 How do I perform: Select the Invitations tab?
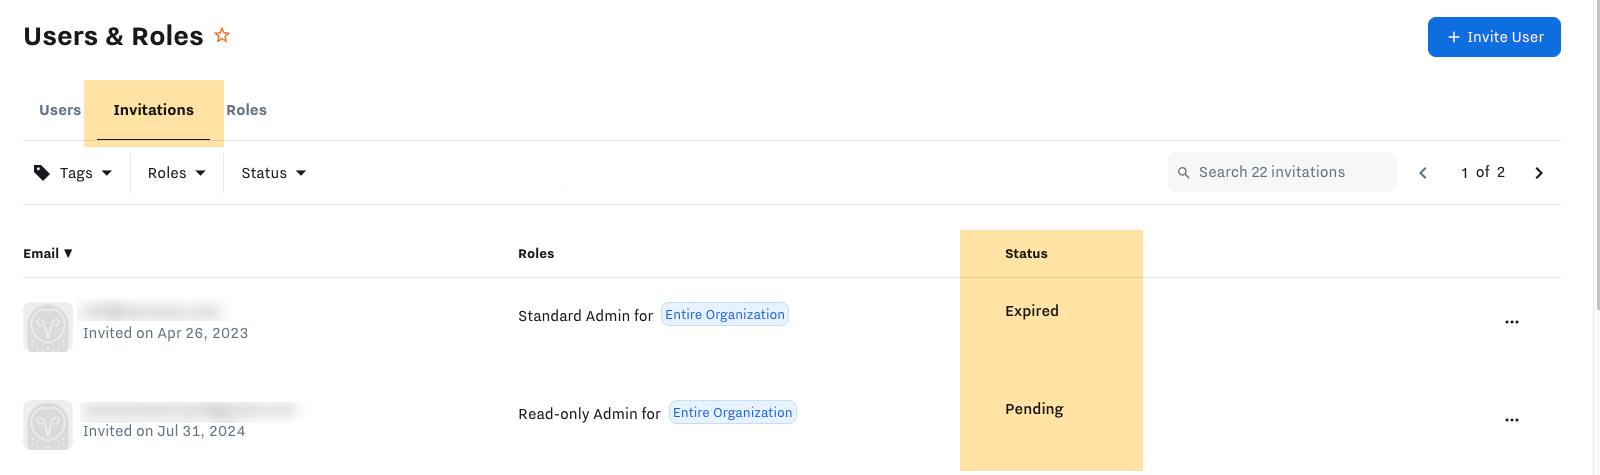point(153,110)
